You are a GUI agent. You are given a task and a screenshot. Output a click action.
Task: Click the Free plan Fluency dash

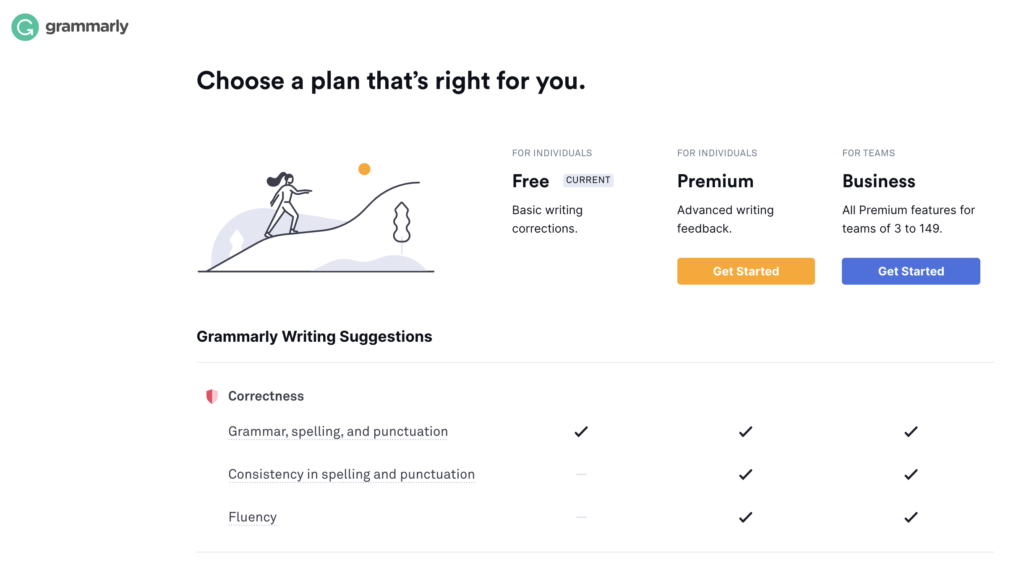point(581,517)
